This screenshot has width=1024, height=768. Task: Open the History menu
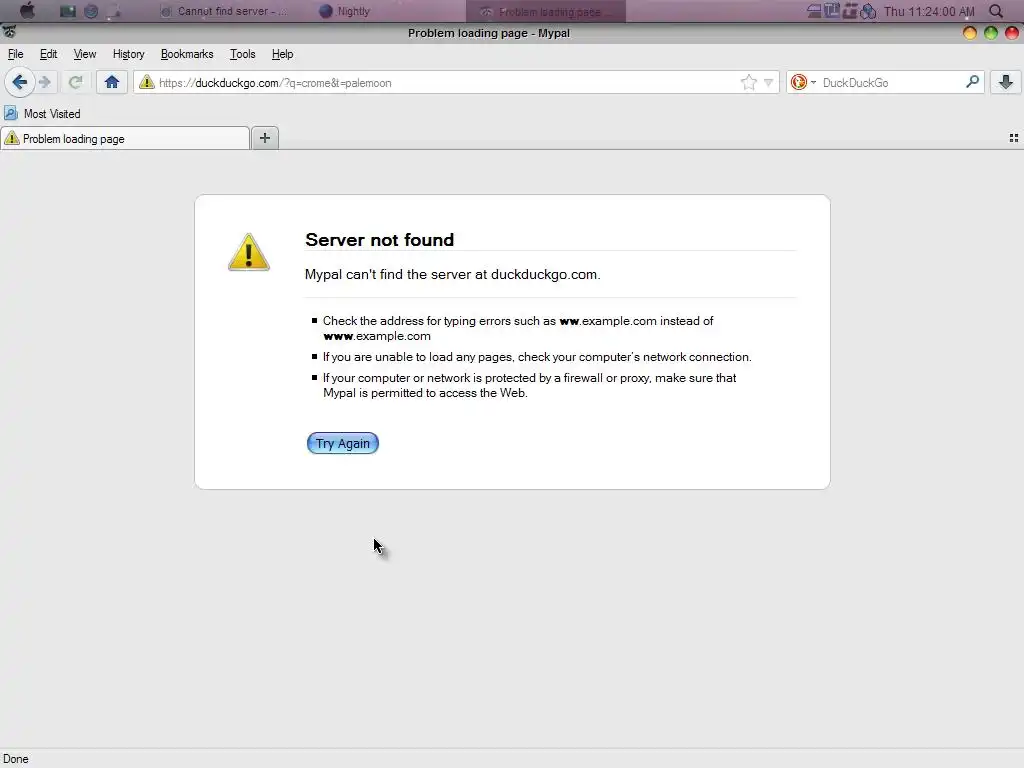pos(129,54)
